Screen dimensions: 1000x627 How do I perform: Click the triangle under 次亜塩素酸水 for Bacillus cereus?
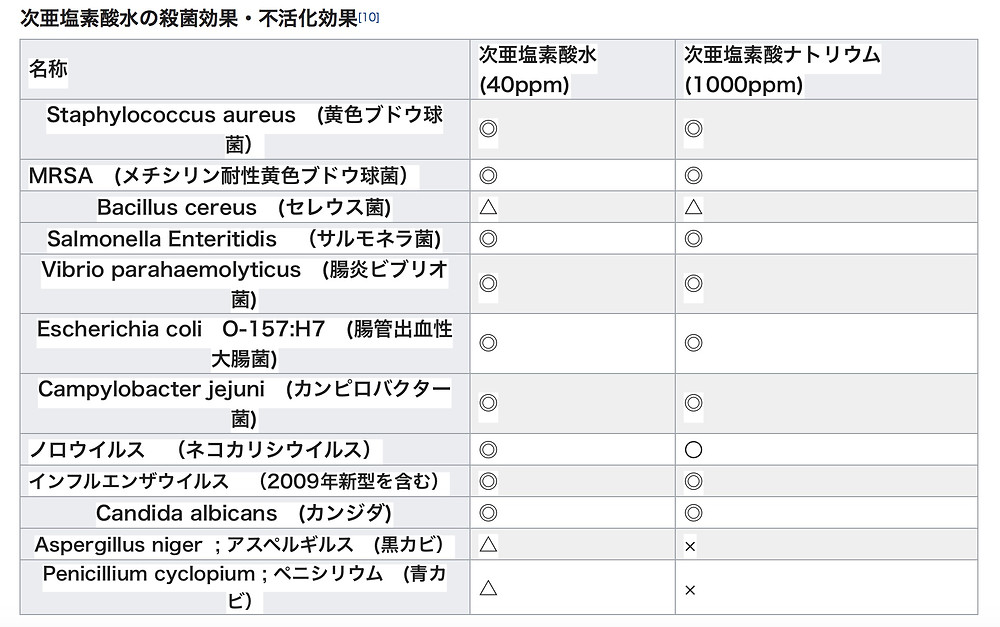[x=488, y=208]
